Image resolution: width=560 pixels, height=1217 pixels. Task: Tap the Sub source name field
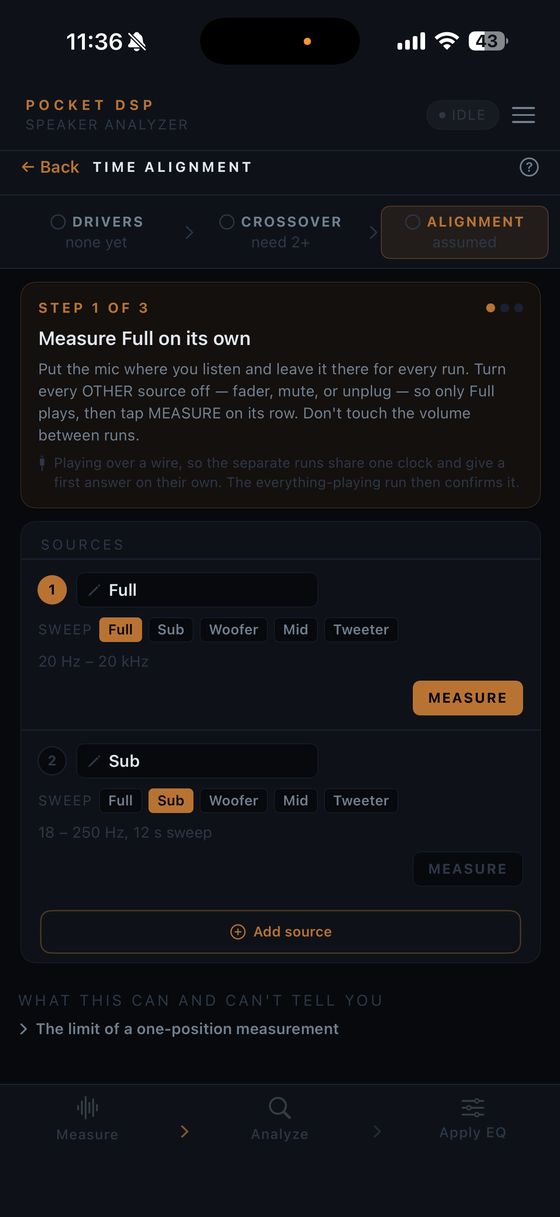197,761
